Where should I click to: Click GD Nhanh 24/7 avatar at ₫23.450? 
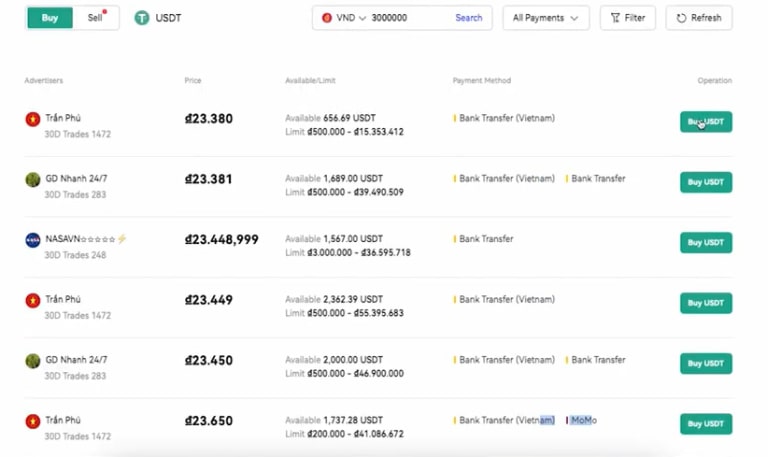(33, 360)
